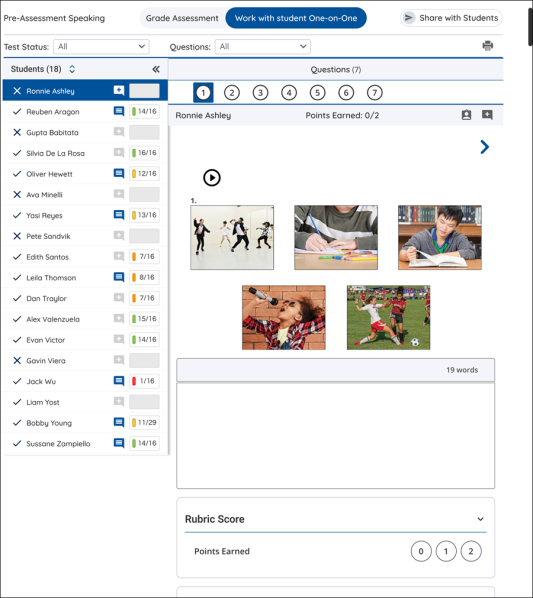The image size is (533, 598).
Task: Open the Test Status dropdown
Action: pos(101,47)
